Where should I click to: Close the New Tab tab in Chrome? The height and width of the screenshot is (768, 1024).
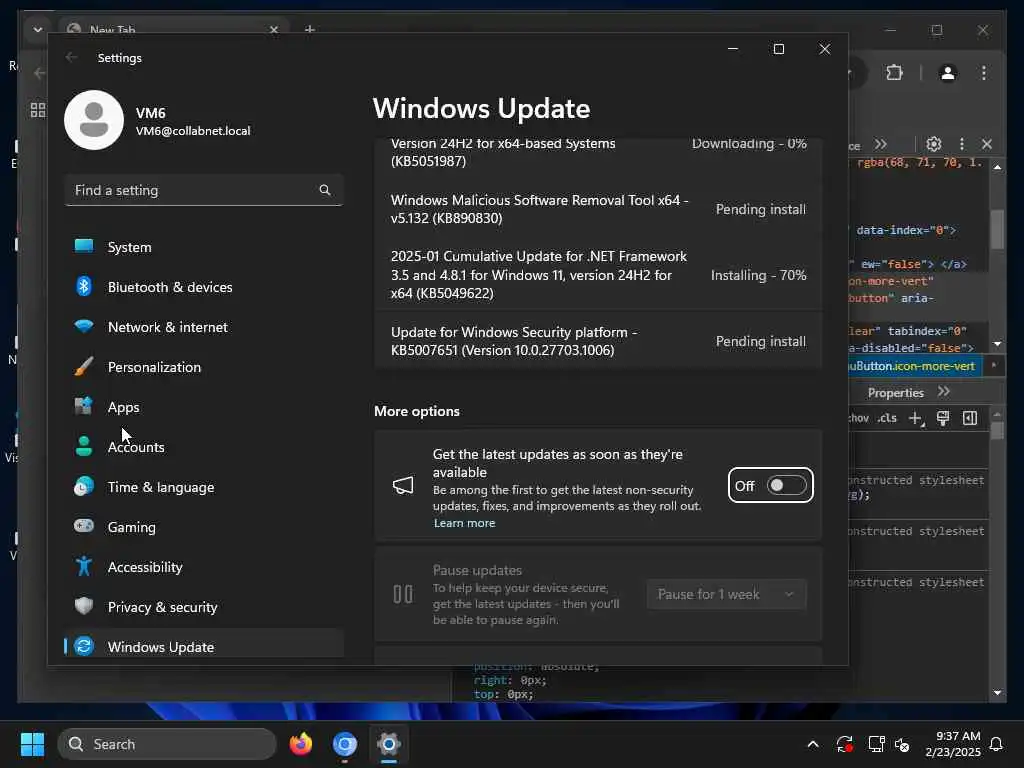(x=274, y=29)
